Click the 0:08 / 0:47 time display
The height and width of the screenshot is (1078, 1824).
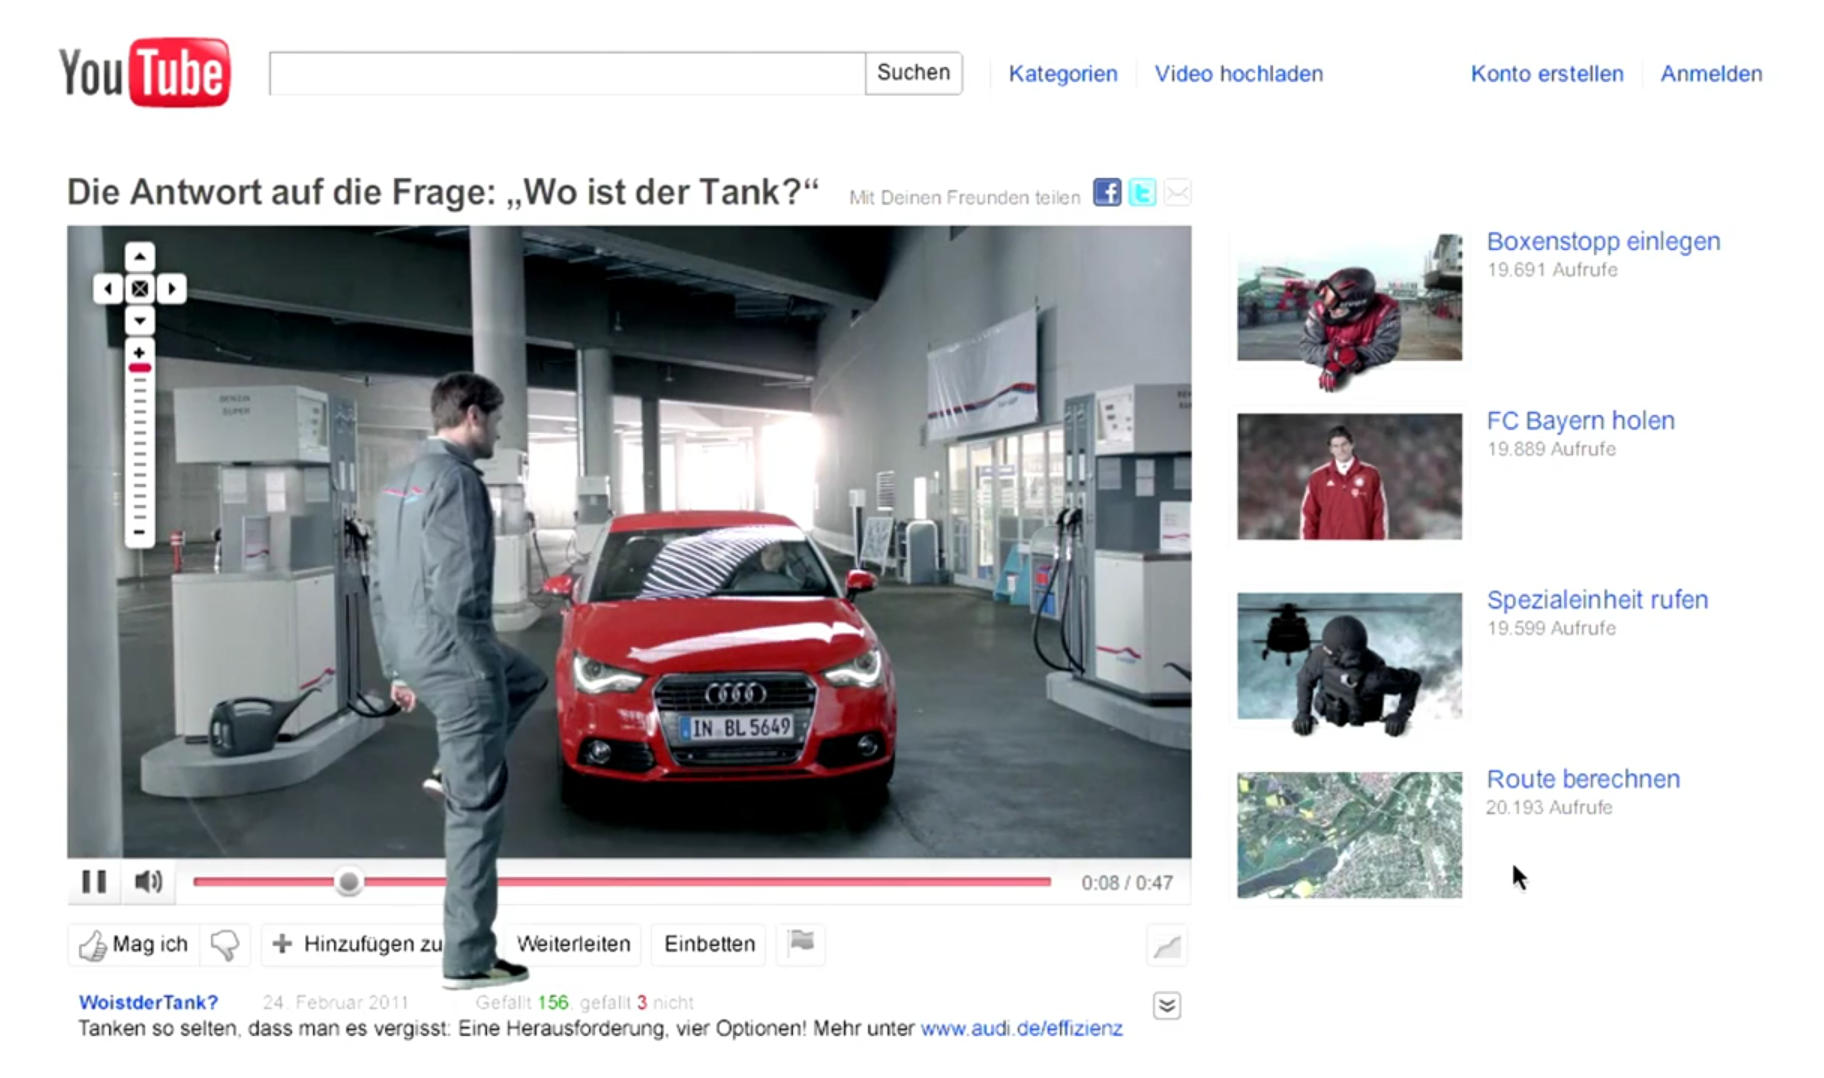click(x=1127, y=883)
